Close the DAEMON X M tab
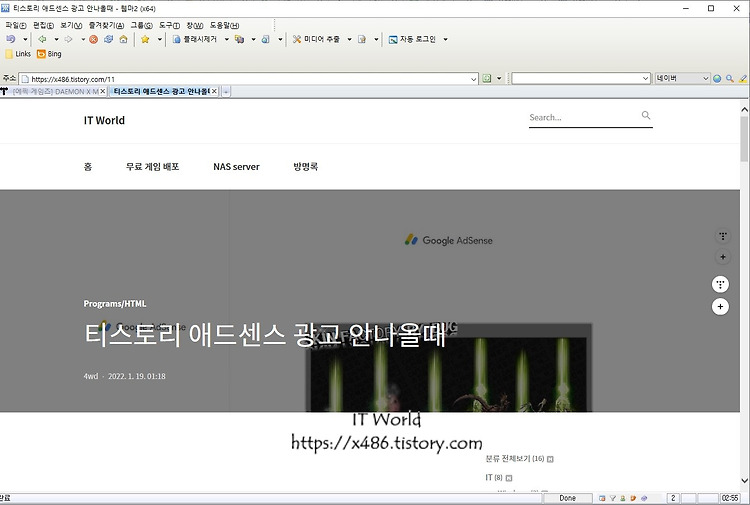Screen dimensions: 750x505 (x=103, y=91)
